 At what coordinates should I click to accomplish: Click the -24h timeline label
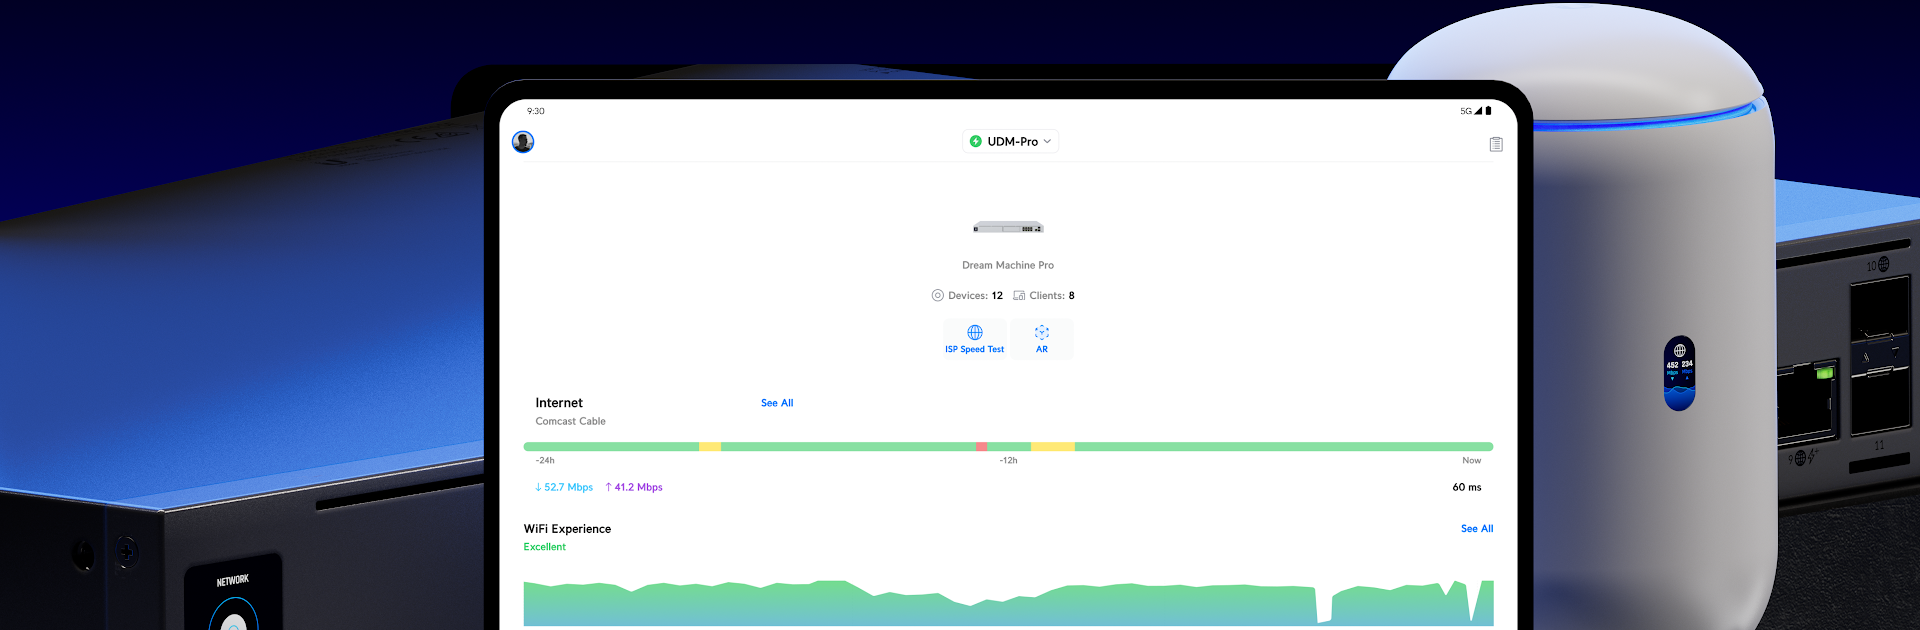(x=545, y=461)
